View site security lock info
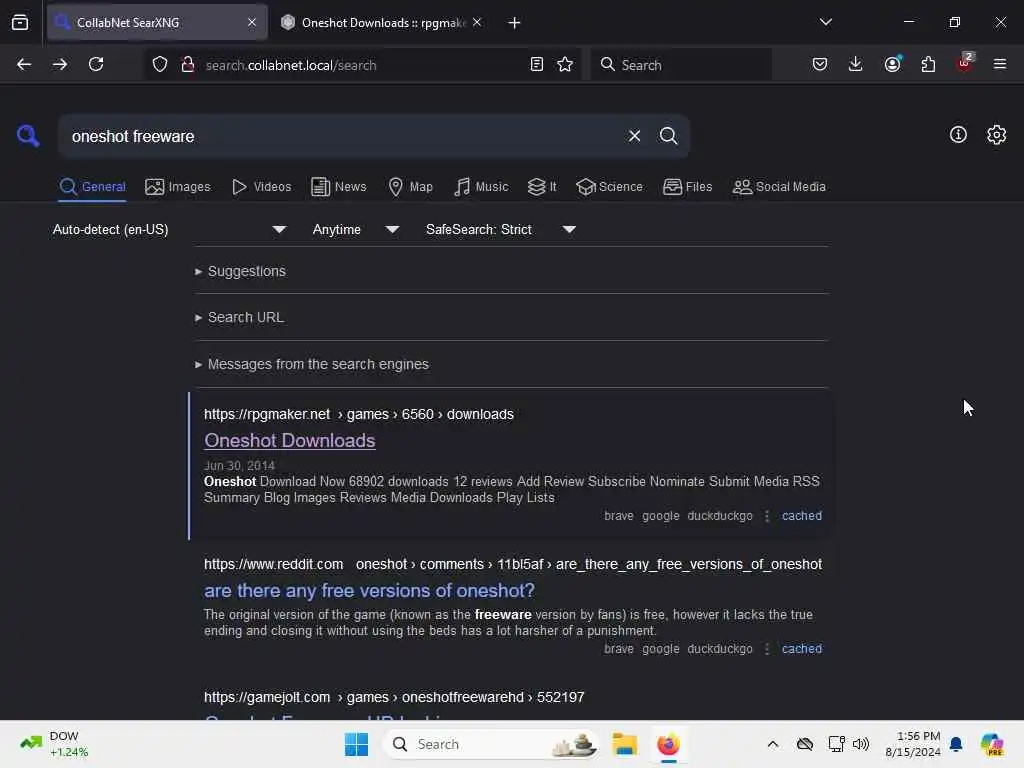 pyautogui.click(x=187, y=65)
